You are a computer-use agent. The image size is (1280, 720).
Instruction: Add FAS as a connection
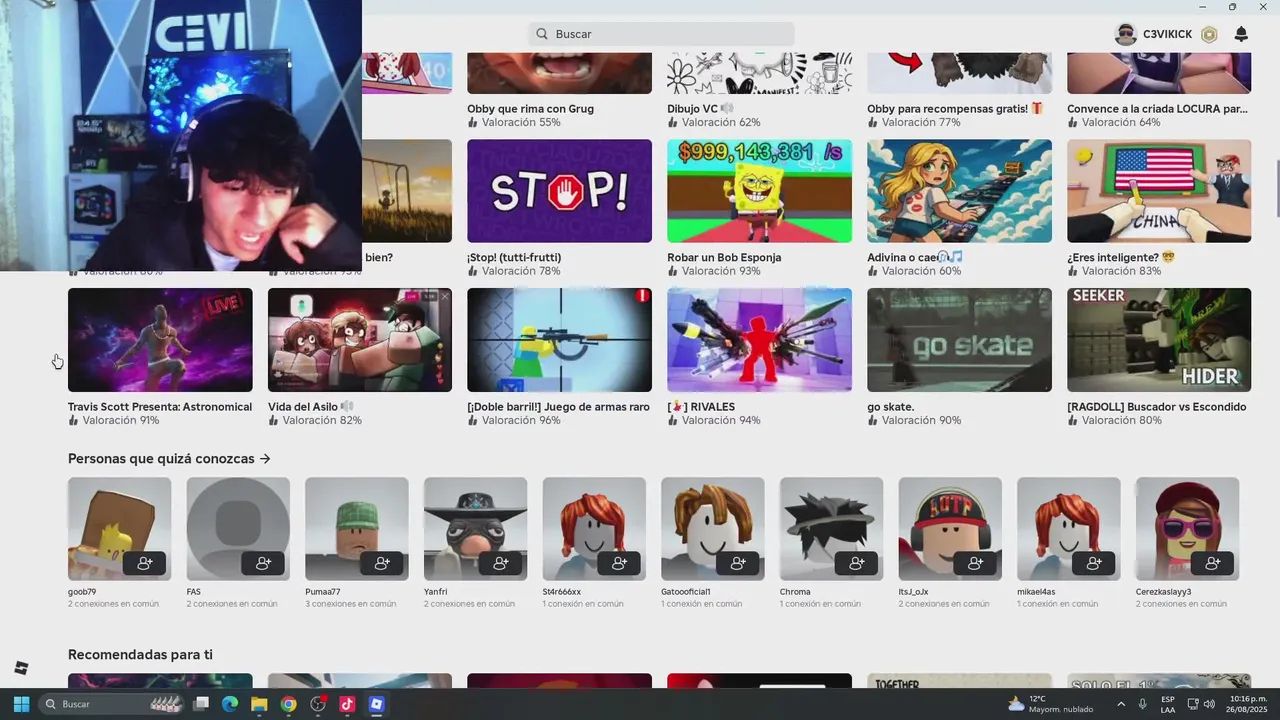pyautogui.click(x=263, y=563)
